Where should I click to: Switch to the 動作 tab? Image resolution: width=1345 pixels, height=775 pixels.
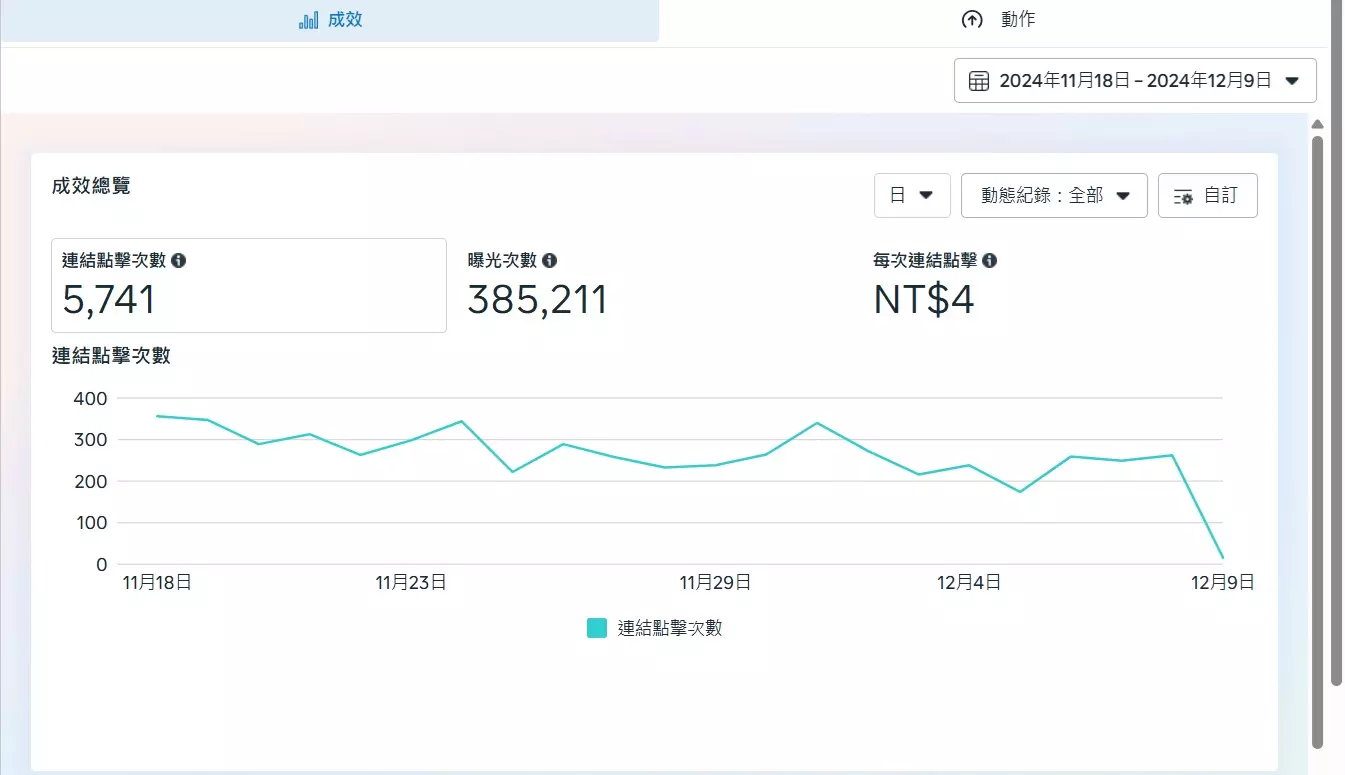pyautogui.click(x=1017, y=20)
